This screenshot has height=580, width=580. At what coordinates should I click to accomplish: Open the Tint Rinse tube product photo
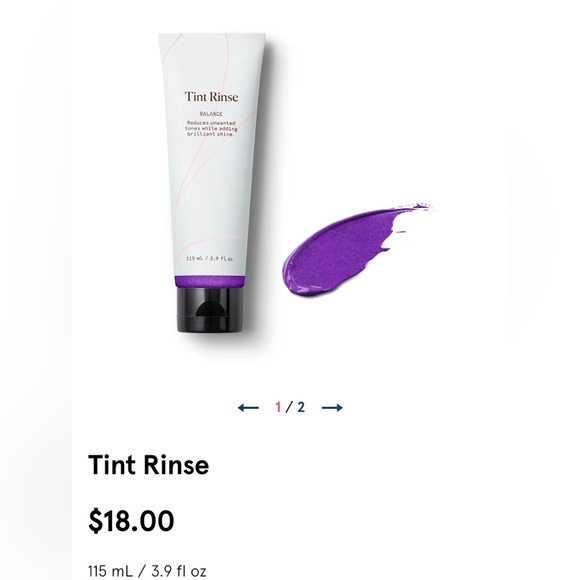coord(211,182)
